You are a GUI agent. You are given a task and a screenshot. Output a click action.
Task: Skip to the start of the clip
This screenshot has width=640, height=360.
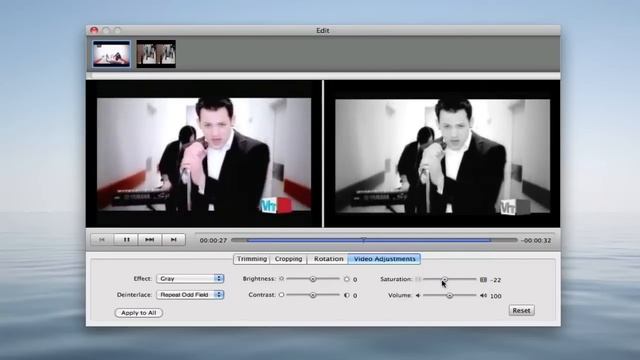[102, 240]
